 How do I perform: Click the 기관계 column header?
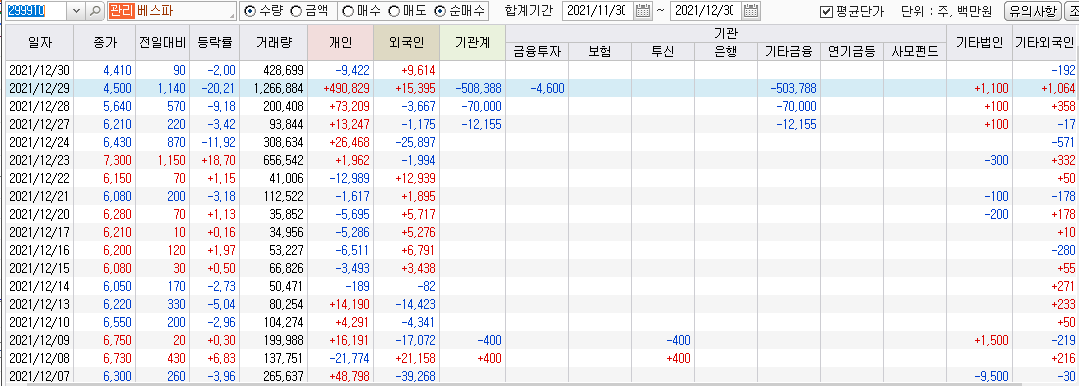472,43
